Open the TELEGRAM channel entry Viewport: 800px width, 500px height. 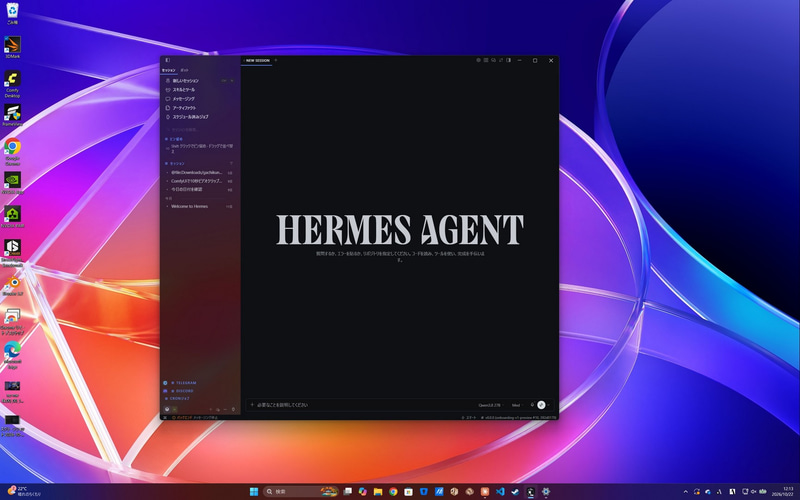coord(184,383)
